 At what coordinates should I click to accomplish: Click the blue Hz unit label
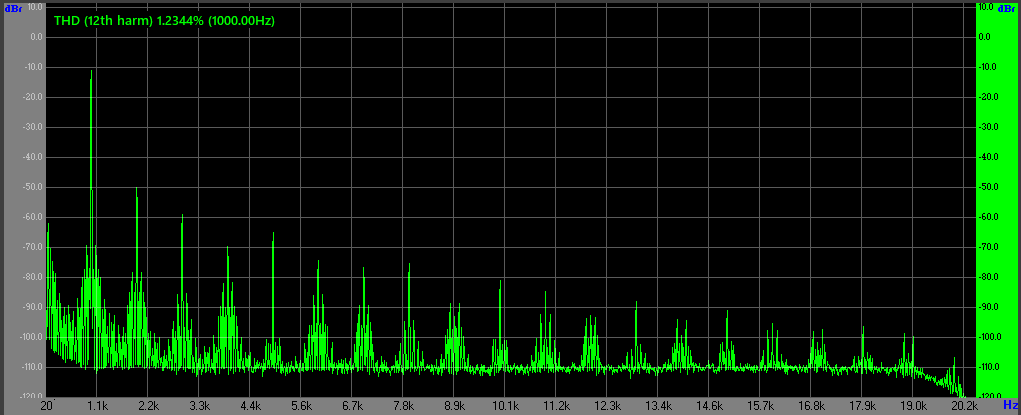(1011, 407)
